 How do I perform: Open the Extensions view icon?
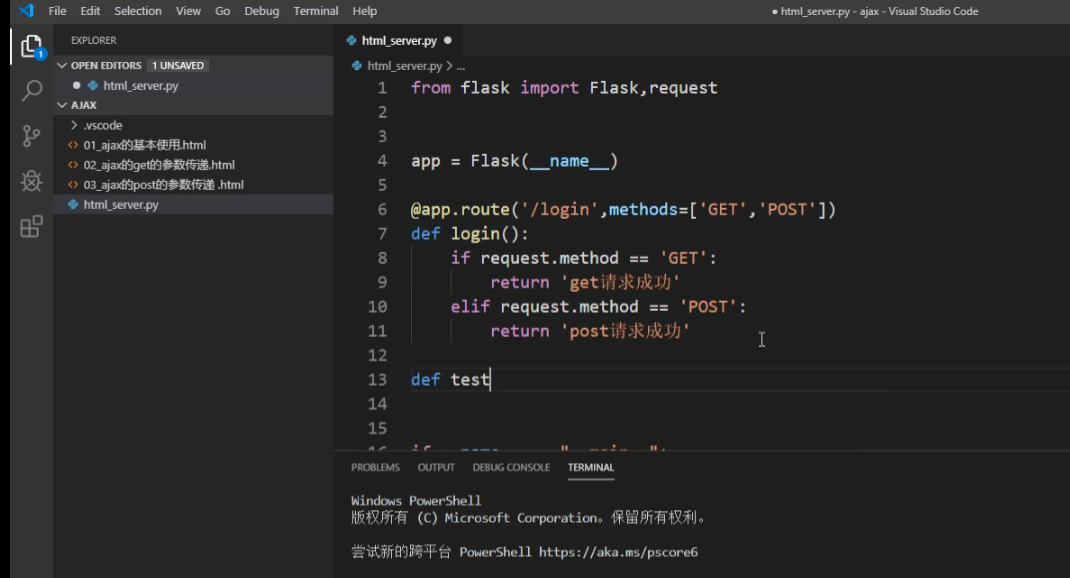tap(31, 227)
